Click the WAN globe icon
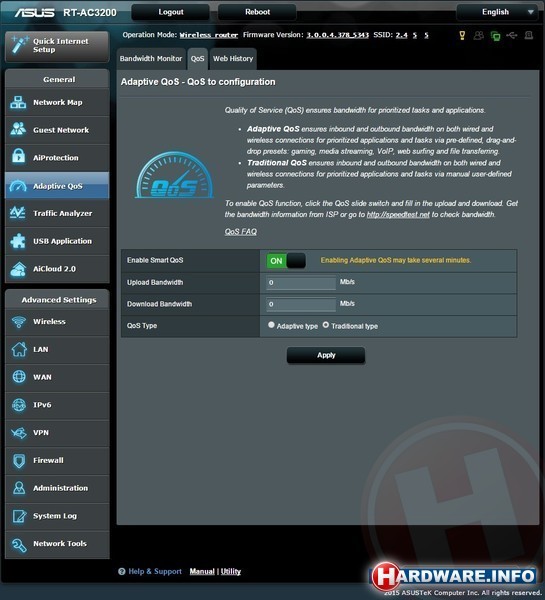 point(19,377)
